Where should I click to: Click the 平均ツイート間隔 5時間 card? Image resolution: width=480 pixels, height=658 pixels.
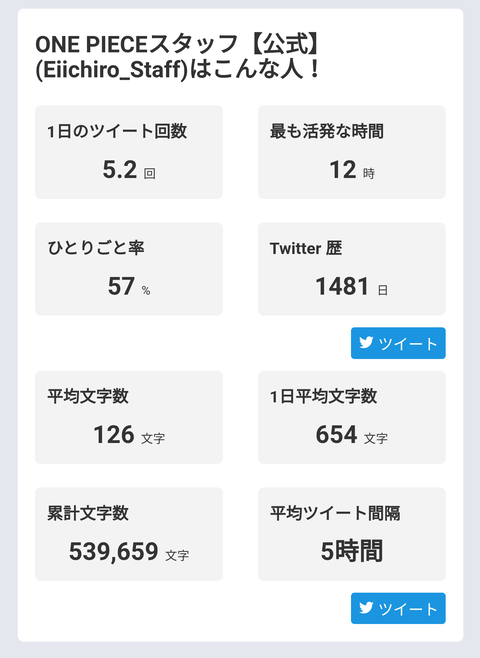(x=352, y=534)
